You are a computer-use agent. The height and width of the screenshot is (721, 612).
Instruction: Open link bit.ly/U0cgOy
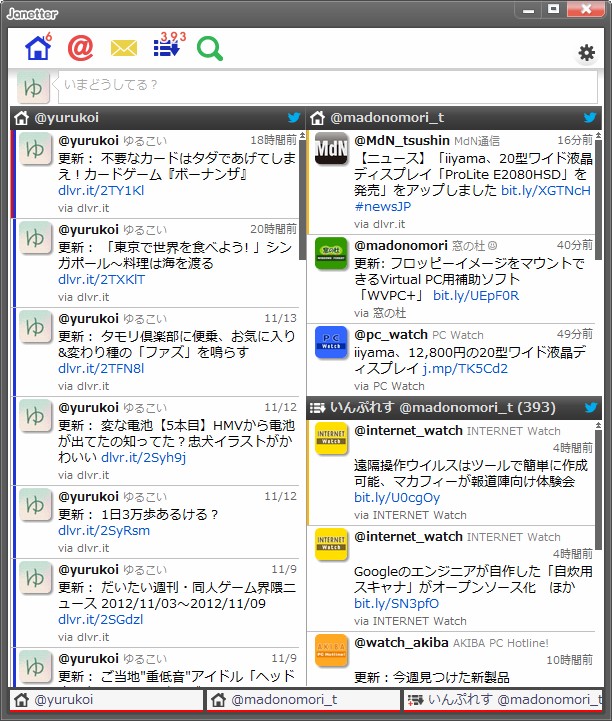click(397, 498)
